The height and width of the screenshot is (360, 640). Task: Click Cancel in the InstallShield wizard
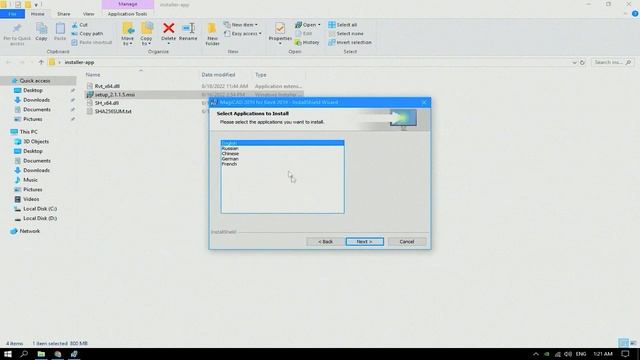tap(407, 242)
